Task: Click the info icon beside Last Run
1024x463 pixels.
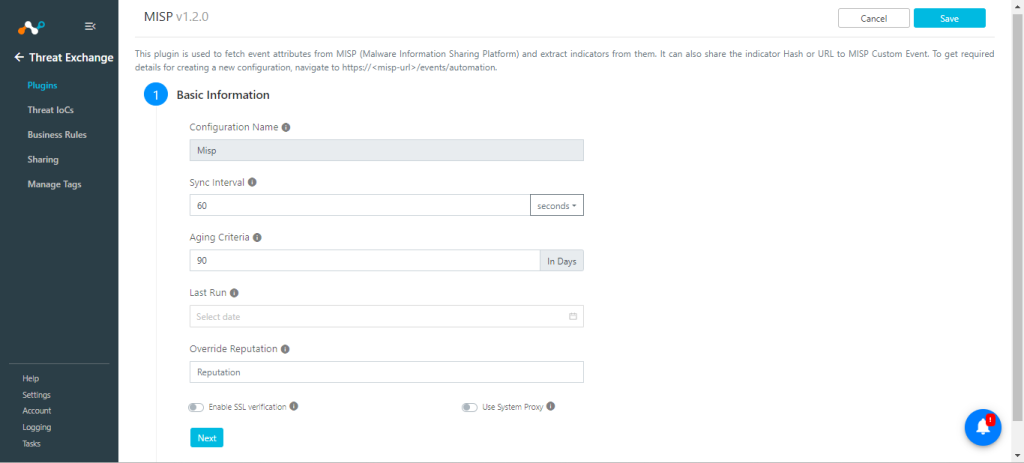Action: coord(234,293)
